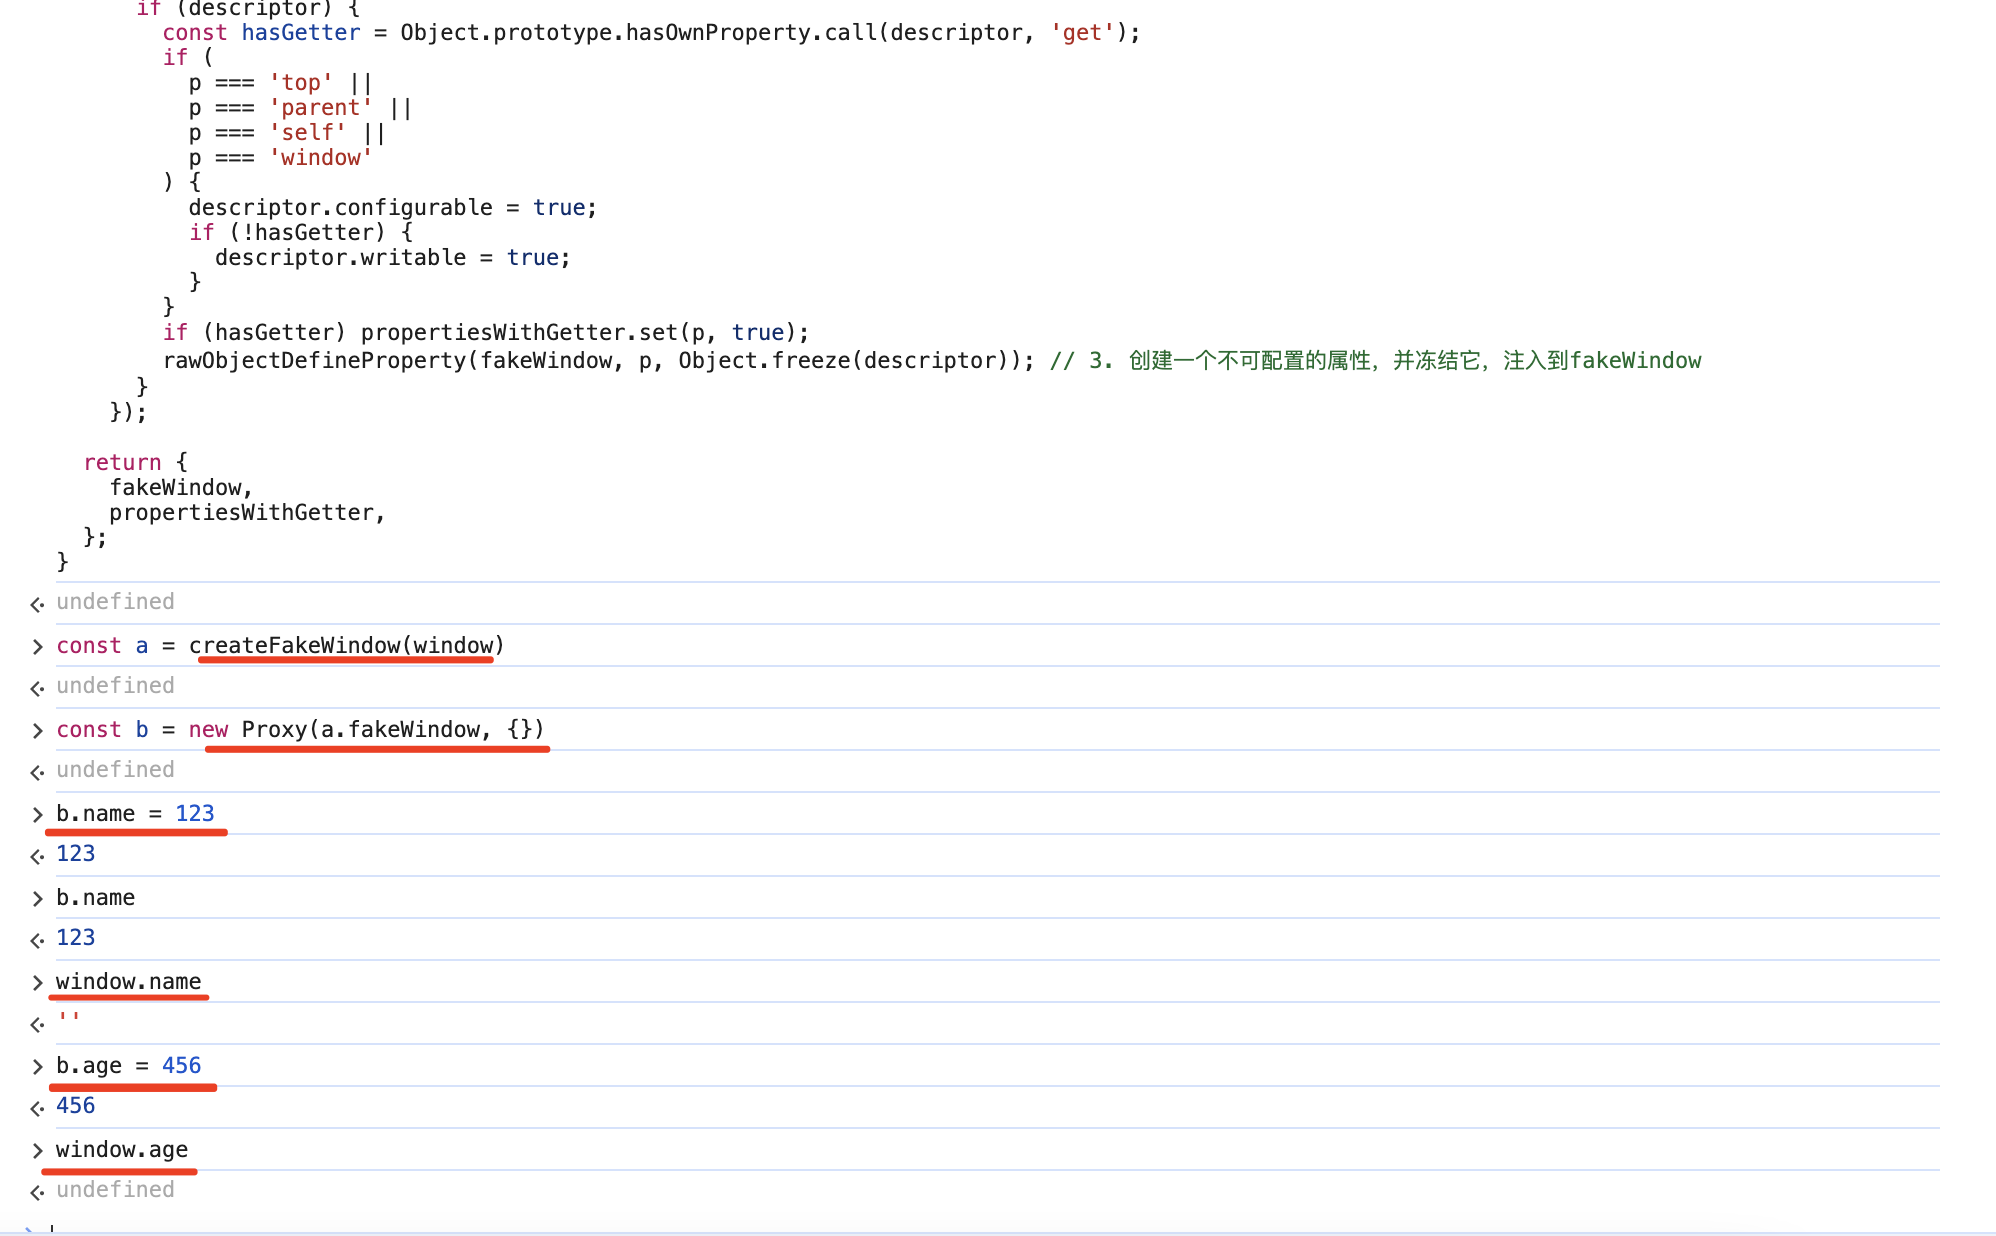The image size is (1996, 1236).
Task: Click the 'parent' string literal in the condition
Action: (320, 108)
